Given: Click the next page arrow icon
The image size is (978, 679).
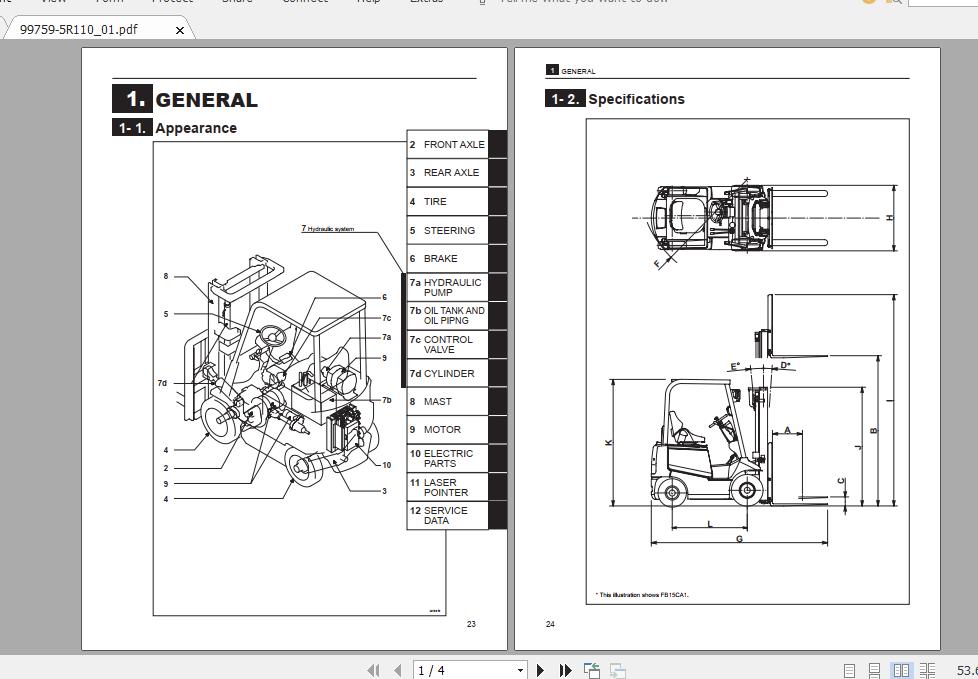Looking at the screenshot, I should pyautogui.click(x=540, y=668).
